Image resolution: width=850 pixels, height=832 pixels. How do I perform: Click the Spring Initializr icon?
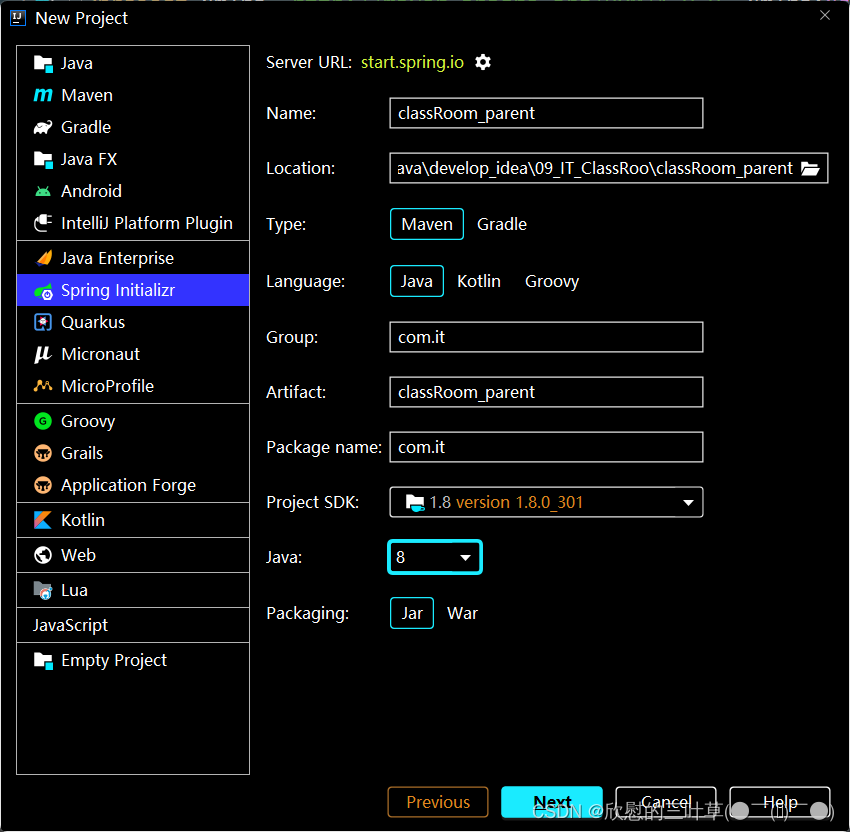43,291
